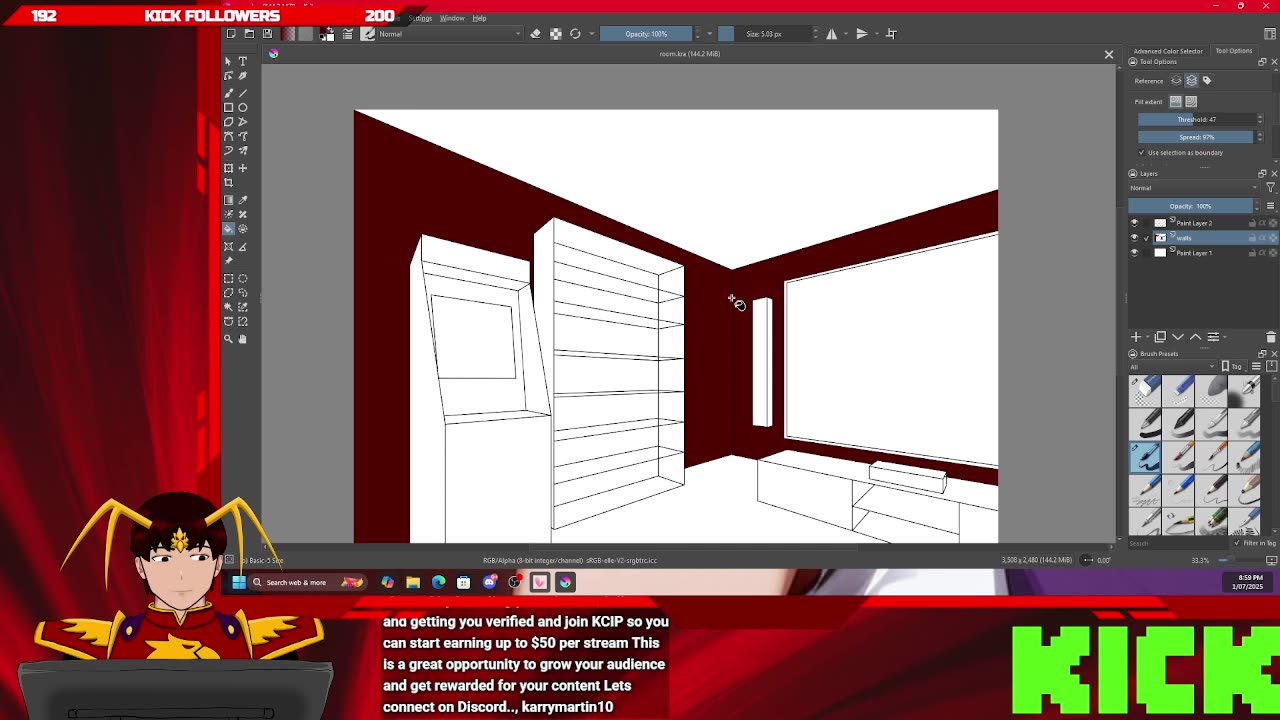Save the document with the floppy icon
This screenshot has height=720, width=1280.
tap(267, 34)
